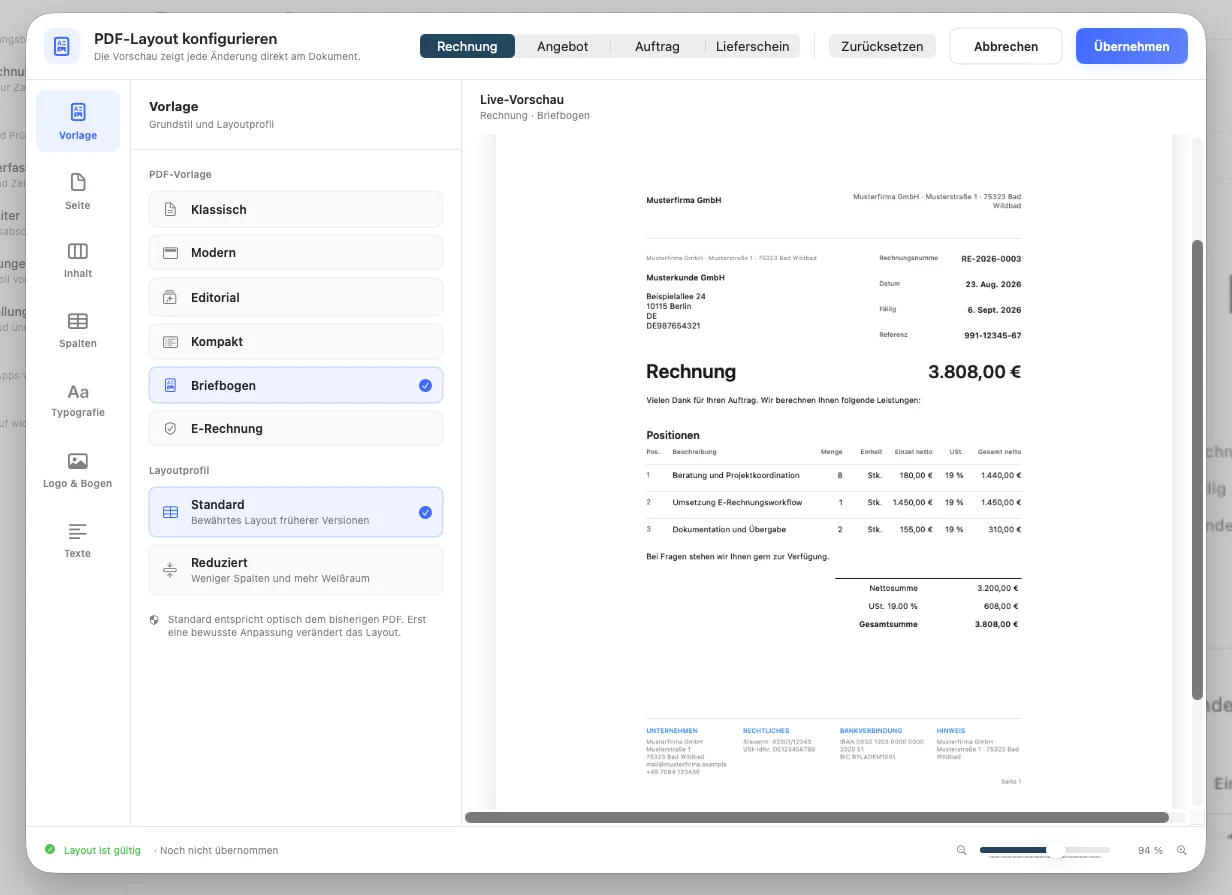Click the Beratung und Projektkoordination row
1232x895 pixels.
coord(834,476)
